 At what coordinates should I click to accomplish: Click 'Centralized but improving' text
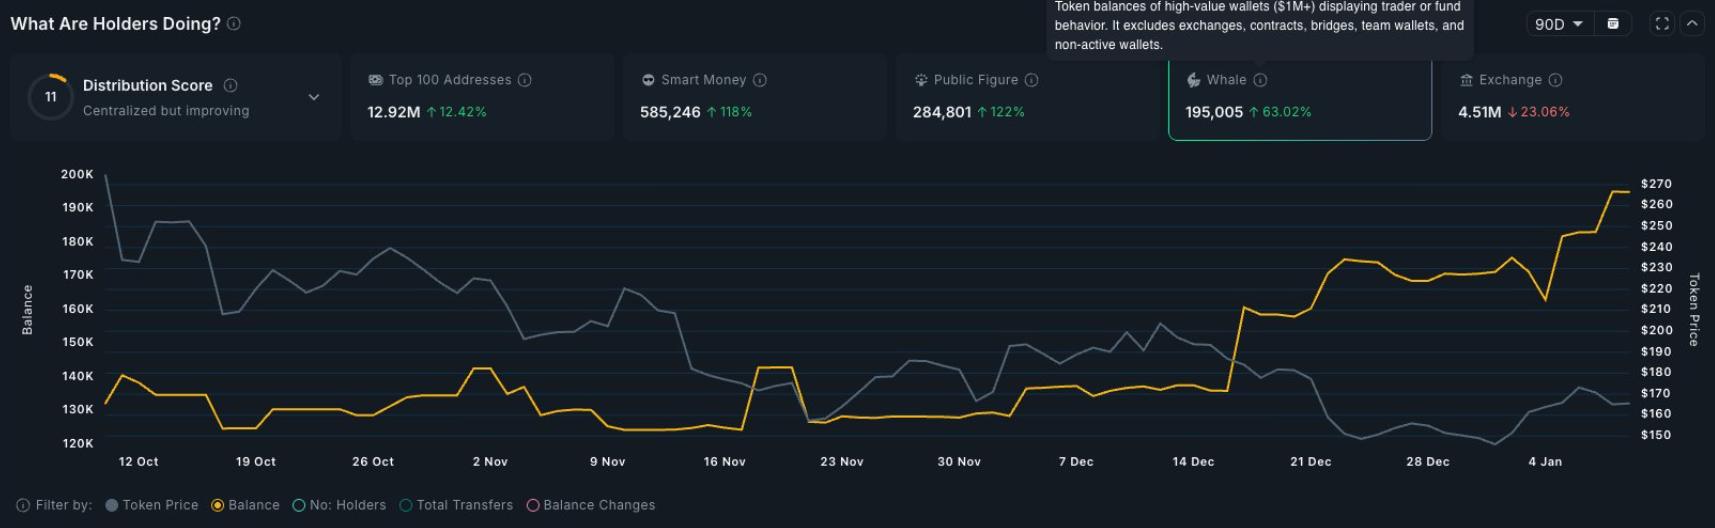click(x=166, y=111)
